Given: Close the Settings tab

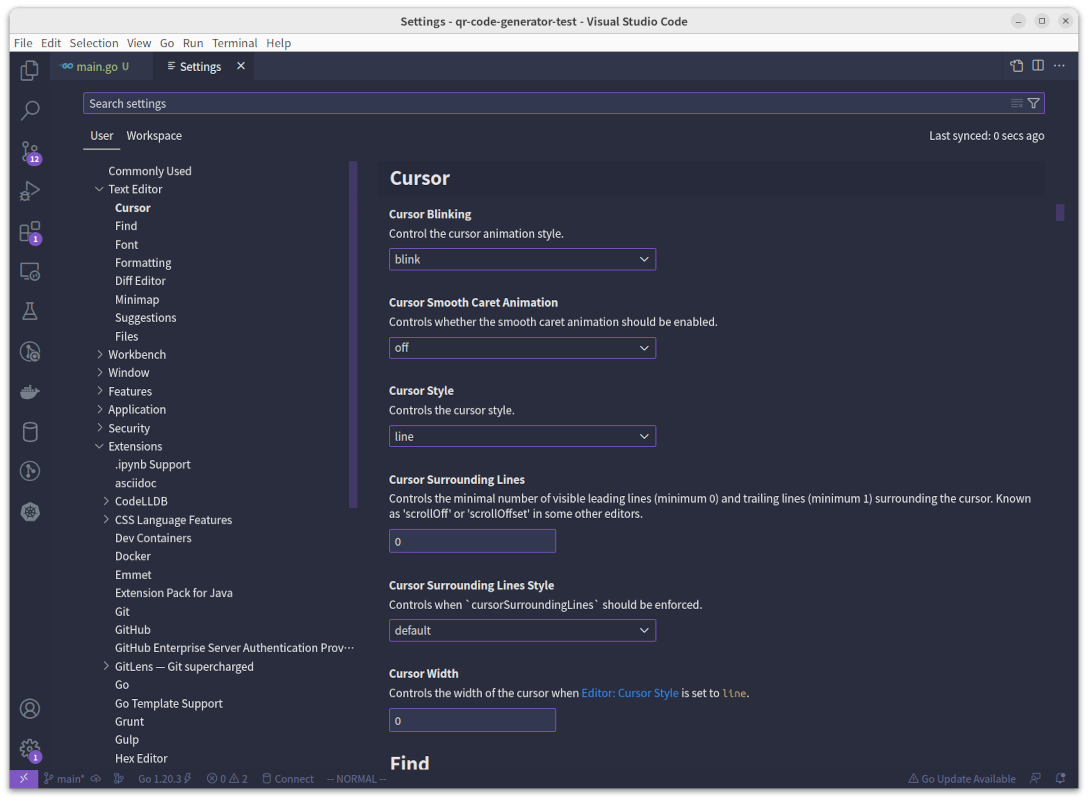Looking at the screenshot, I should (x=241, y=66).
